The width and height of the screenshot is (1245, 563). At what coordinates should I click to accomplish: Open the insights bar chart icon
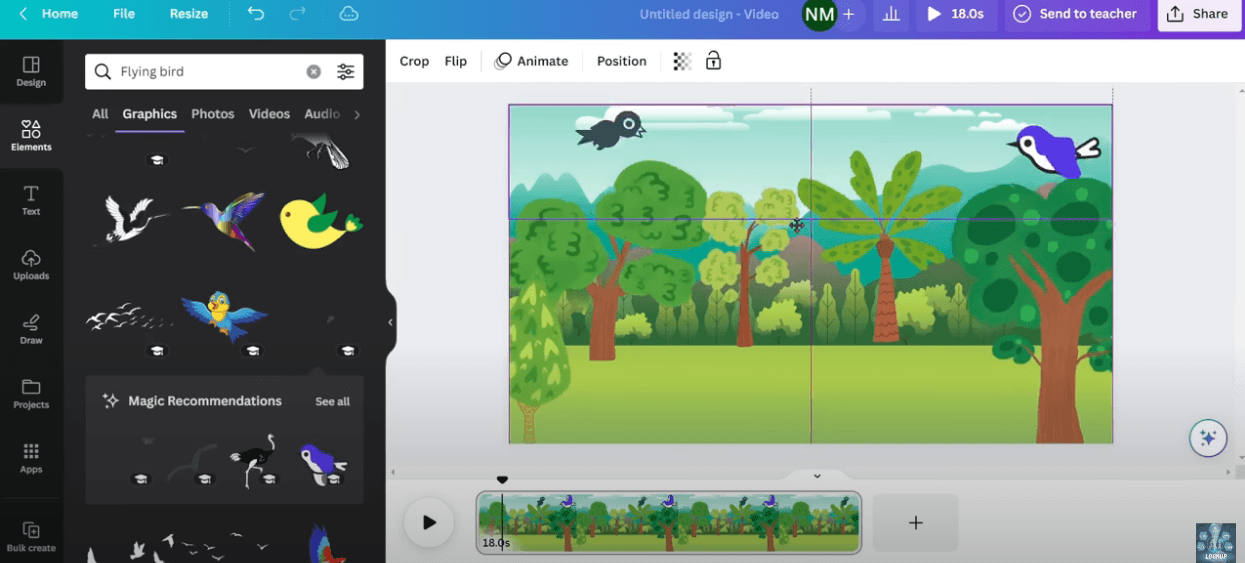(x=891, y=14)
